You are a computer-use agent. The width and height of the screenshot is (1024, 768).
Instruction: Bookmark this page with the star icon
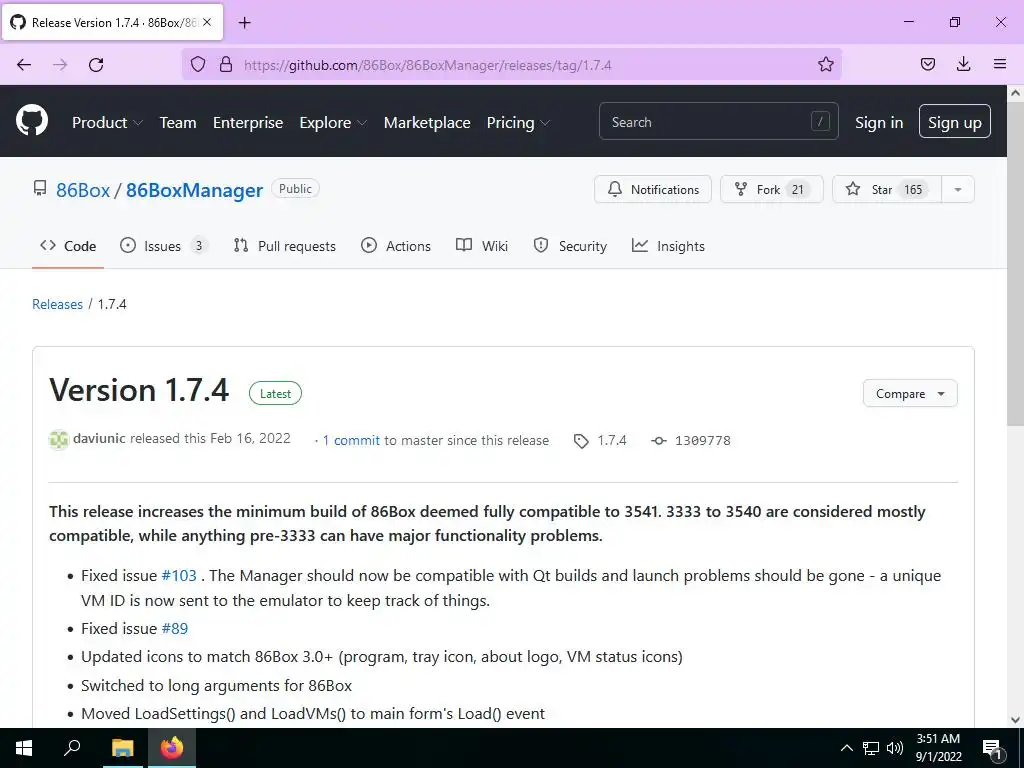click(x=825, y=64)
